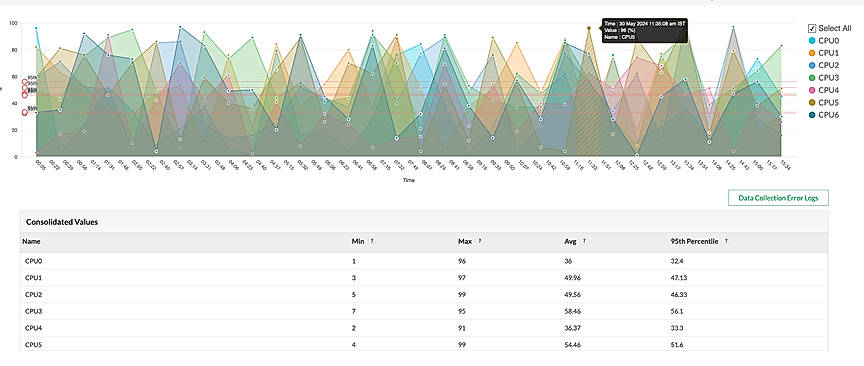Click the Max value 95 for CPU3
This screenshot has height=366, width=864.
click(462, 311)
